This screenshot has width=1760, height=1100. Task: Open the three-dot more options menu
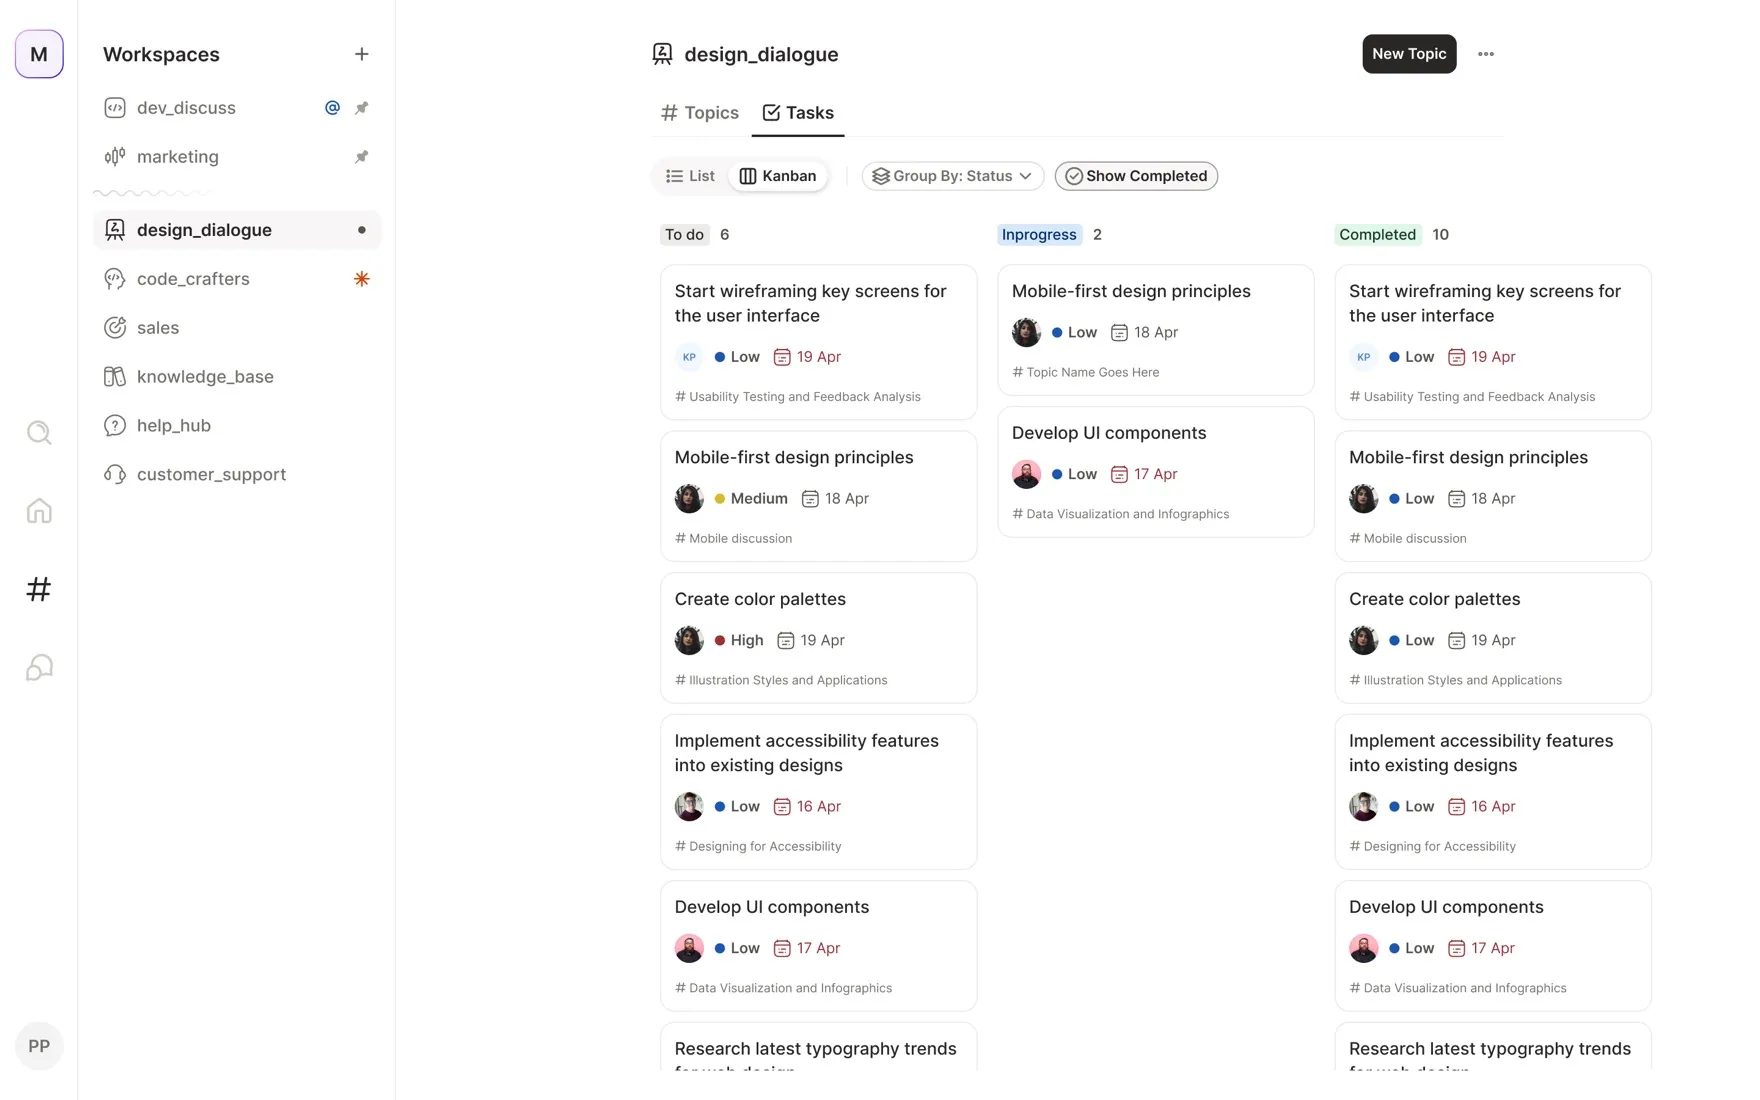pyautogui.click(x=1485, y=54)
